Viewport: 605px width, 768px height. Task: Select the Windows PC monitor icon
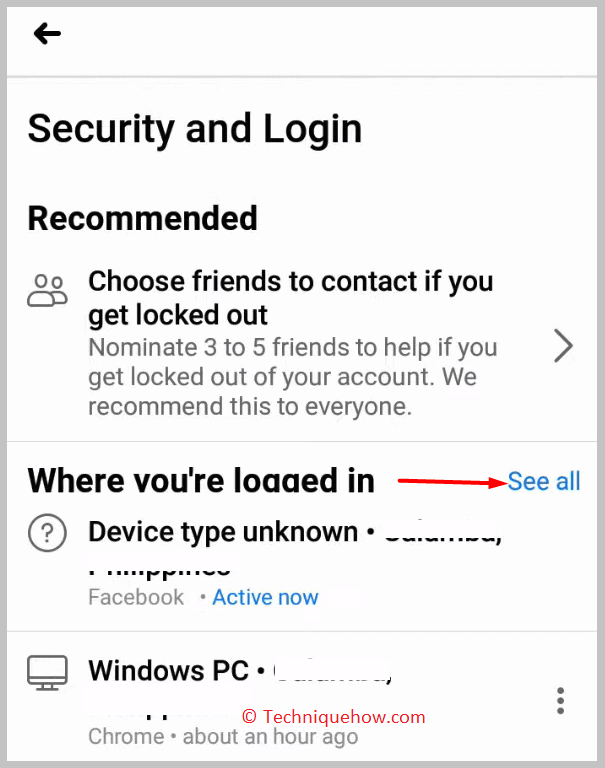click(47, 673)
